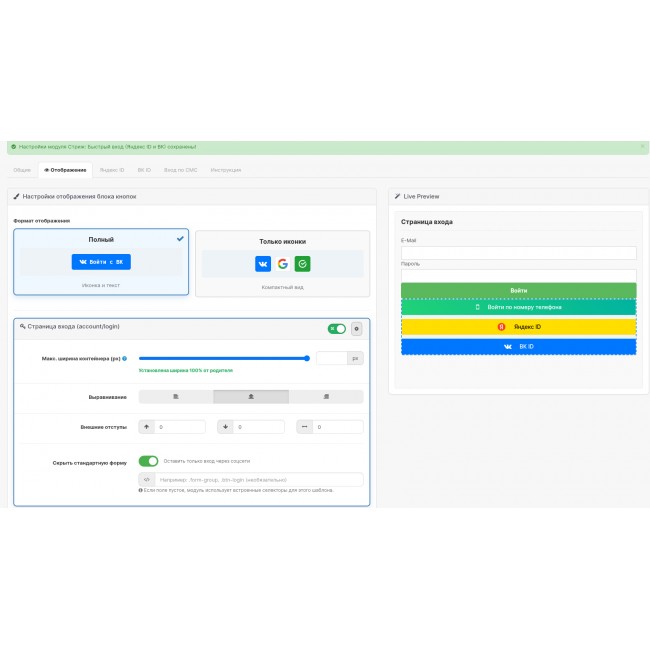Click the VK icon in the icons-only card
Viewport: 650px width, 650px height.
pos(263,264)
